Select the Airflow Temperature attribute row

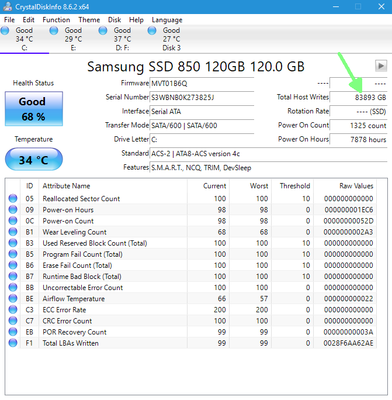pos(192,299)
